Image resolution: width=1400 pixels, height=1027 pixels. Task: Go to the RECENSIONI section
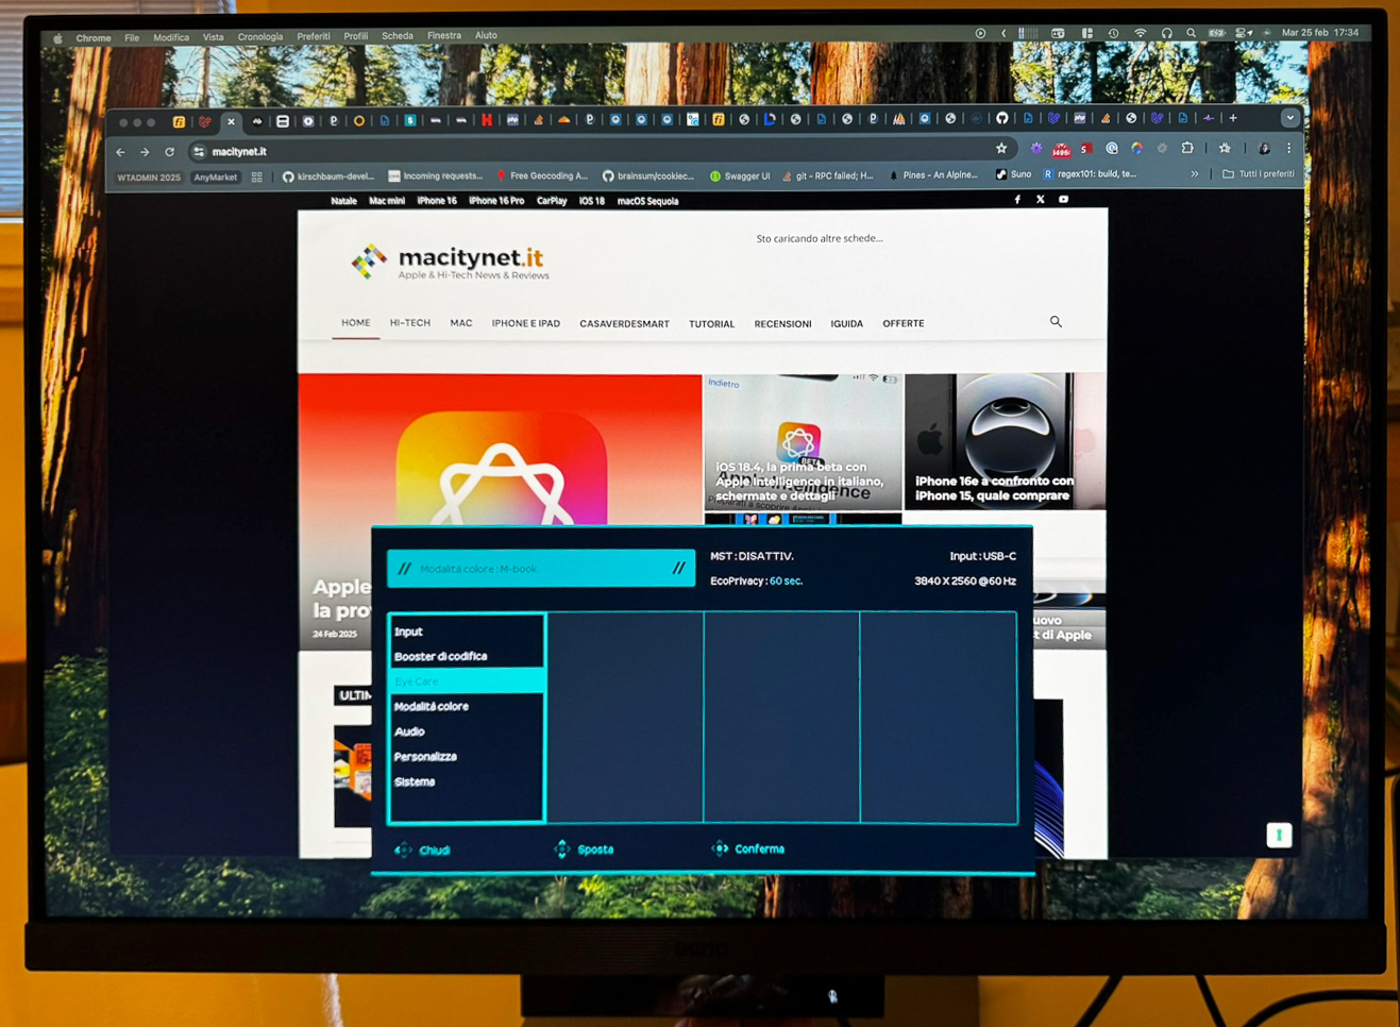point(783,324)
